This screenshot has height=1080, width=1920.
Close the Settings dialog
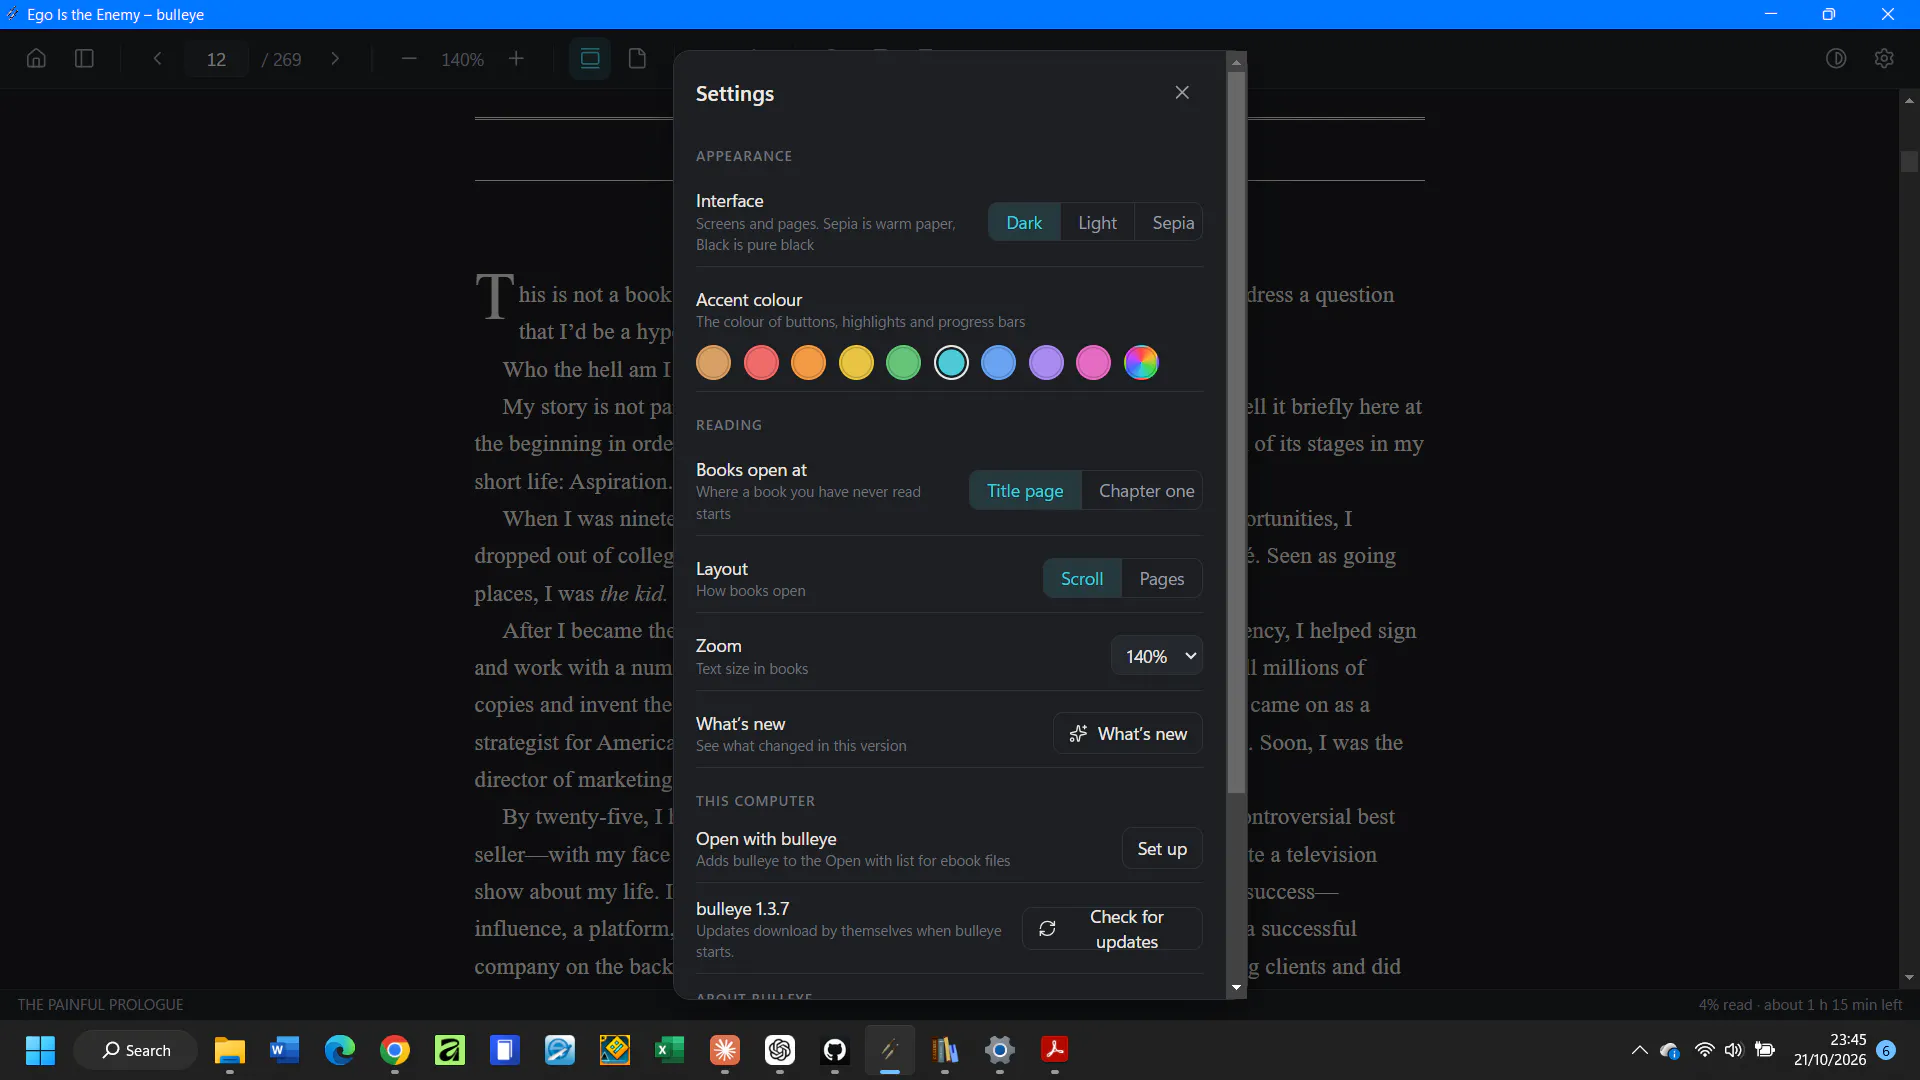[1182, 93]
